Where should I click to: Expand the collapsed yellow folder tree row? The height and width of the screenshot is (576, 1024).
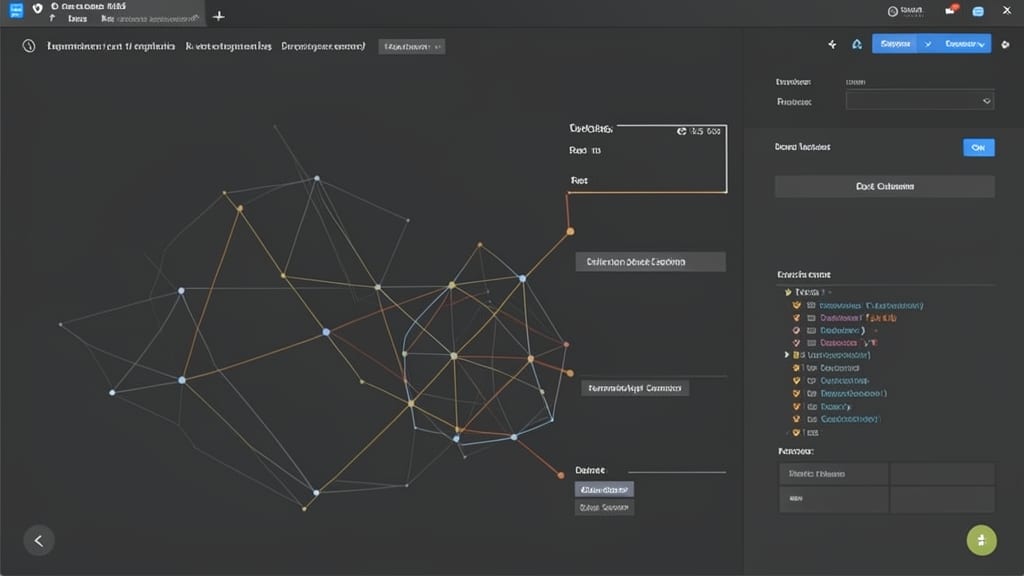pos(786,355)
